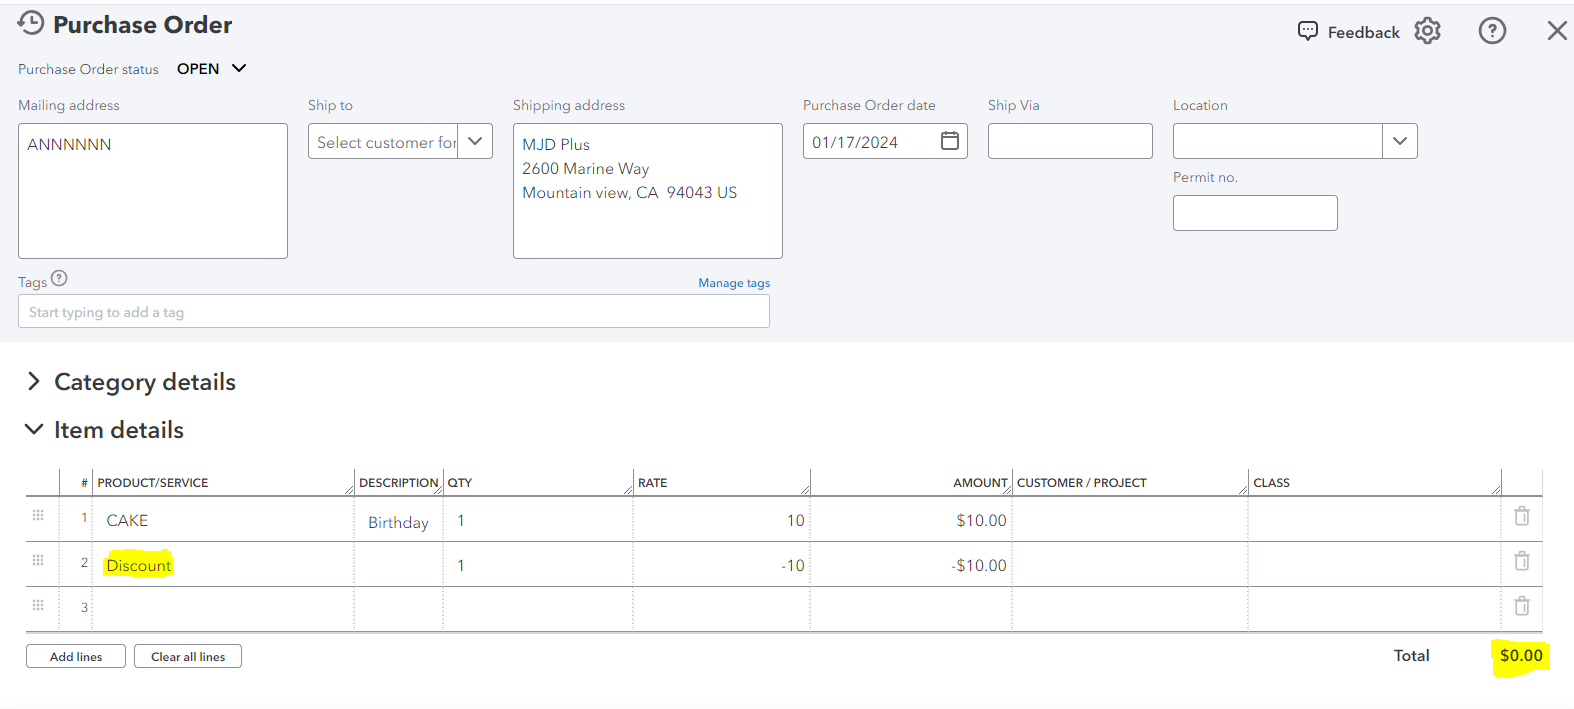Click into the Shipping address box
Screen dimensions: 1574x709
648,191
